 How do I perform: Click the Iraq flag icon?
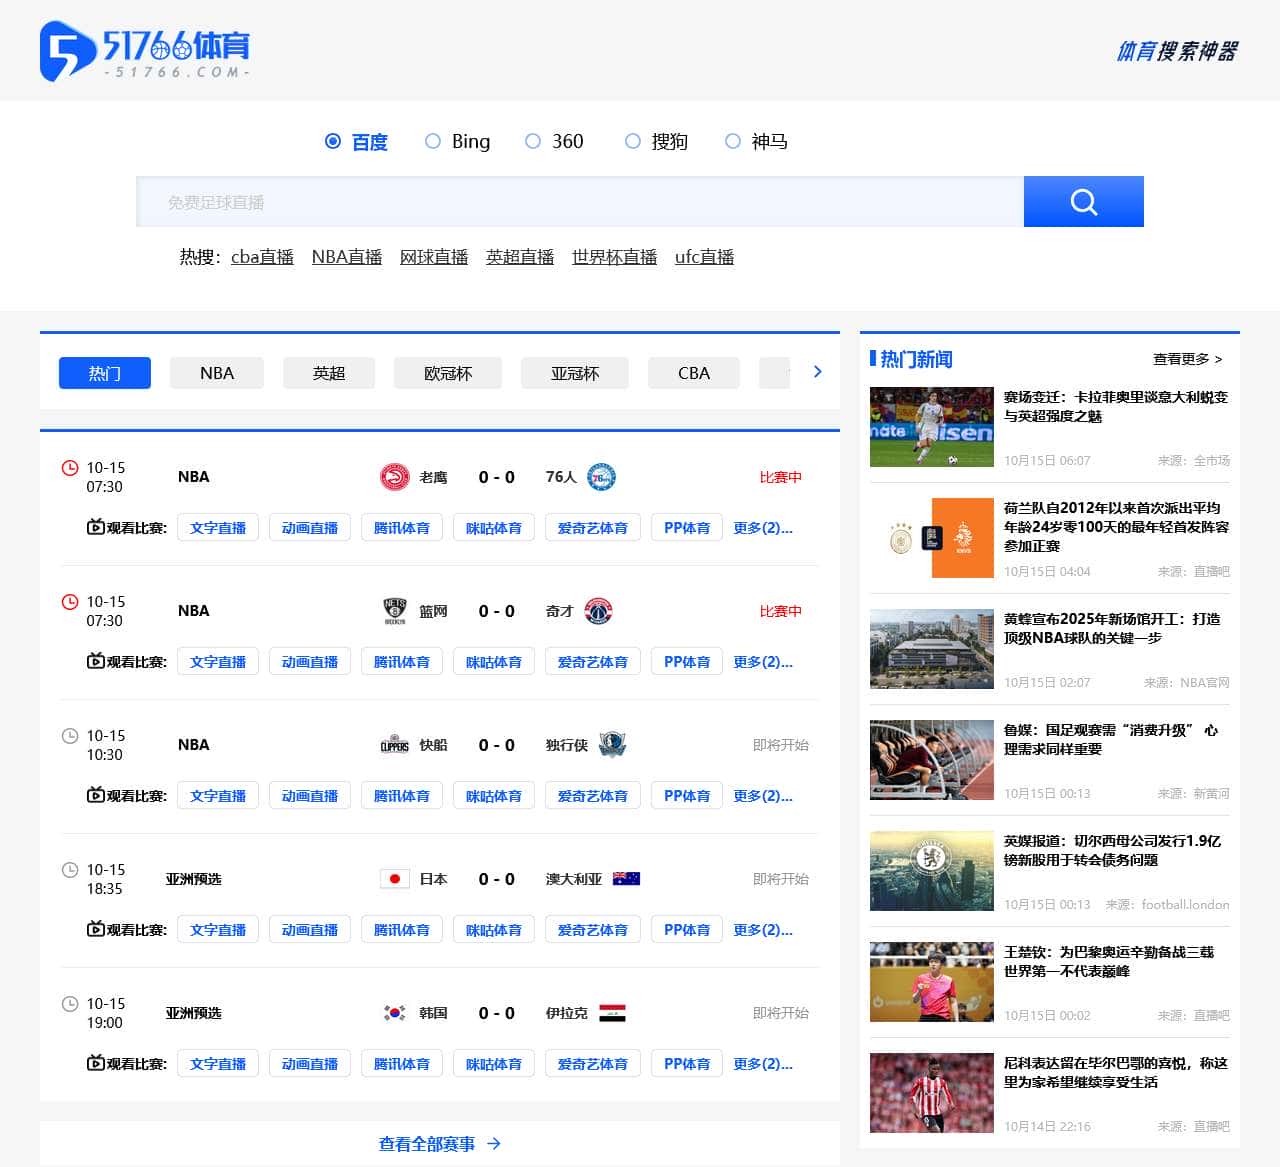[x=612, y=1013]
